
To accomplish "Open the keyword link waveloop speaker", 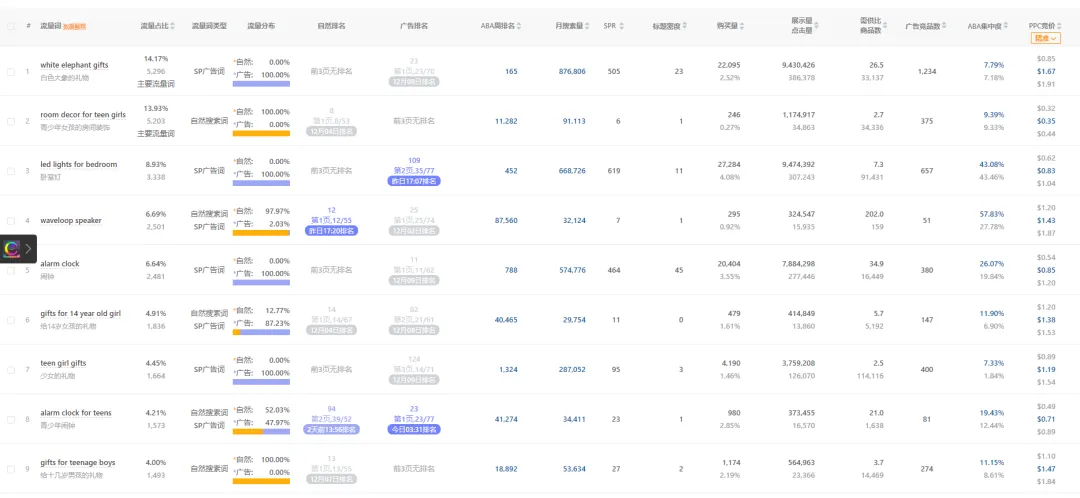I will pos(70,220).
